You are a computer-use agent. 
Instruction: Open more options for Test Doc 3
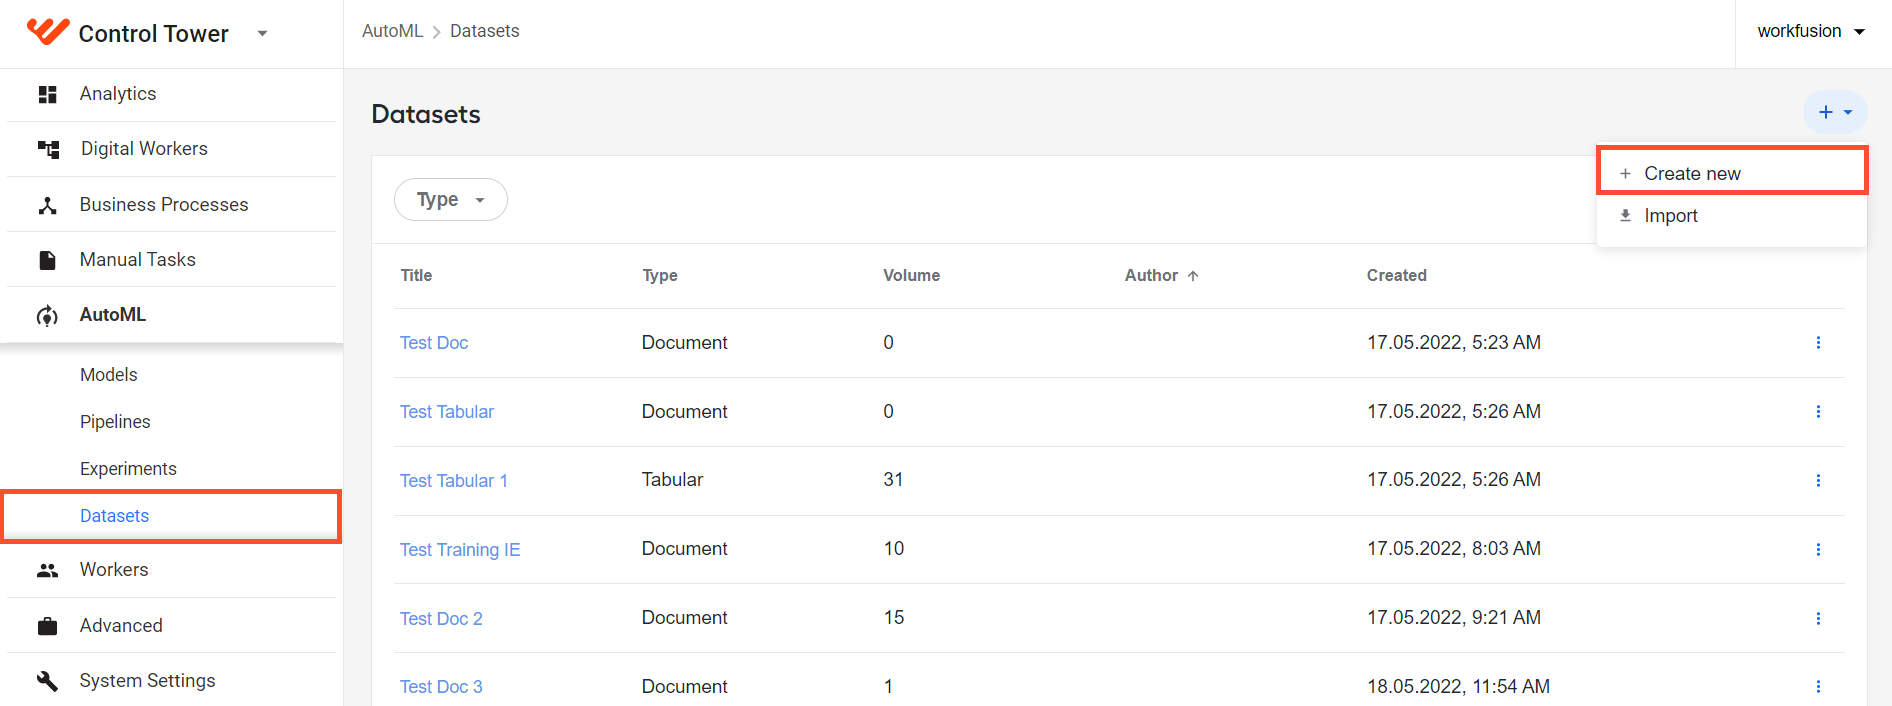point(1818,687)
